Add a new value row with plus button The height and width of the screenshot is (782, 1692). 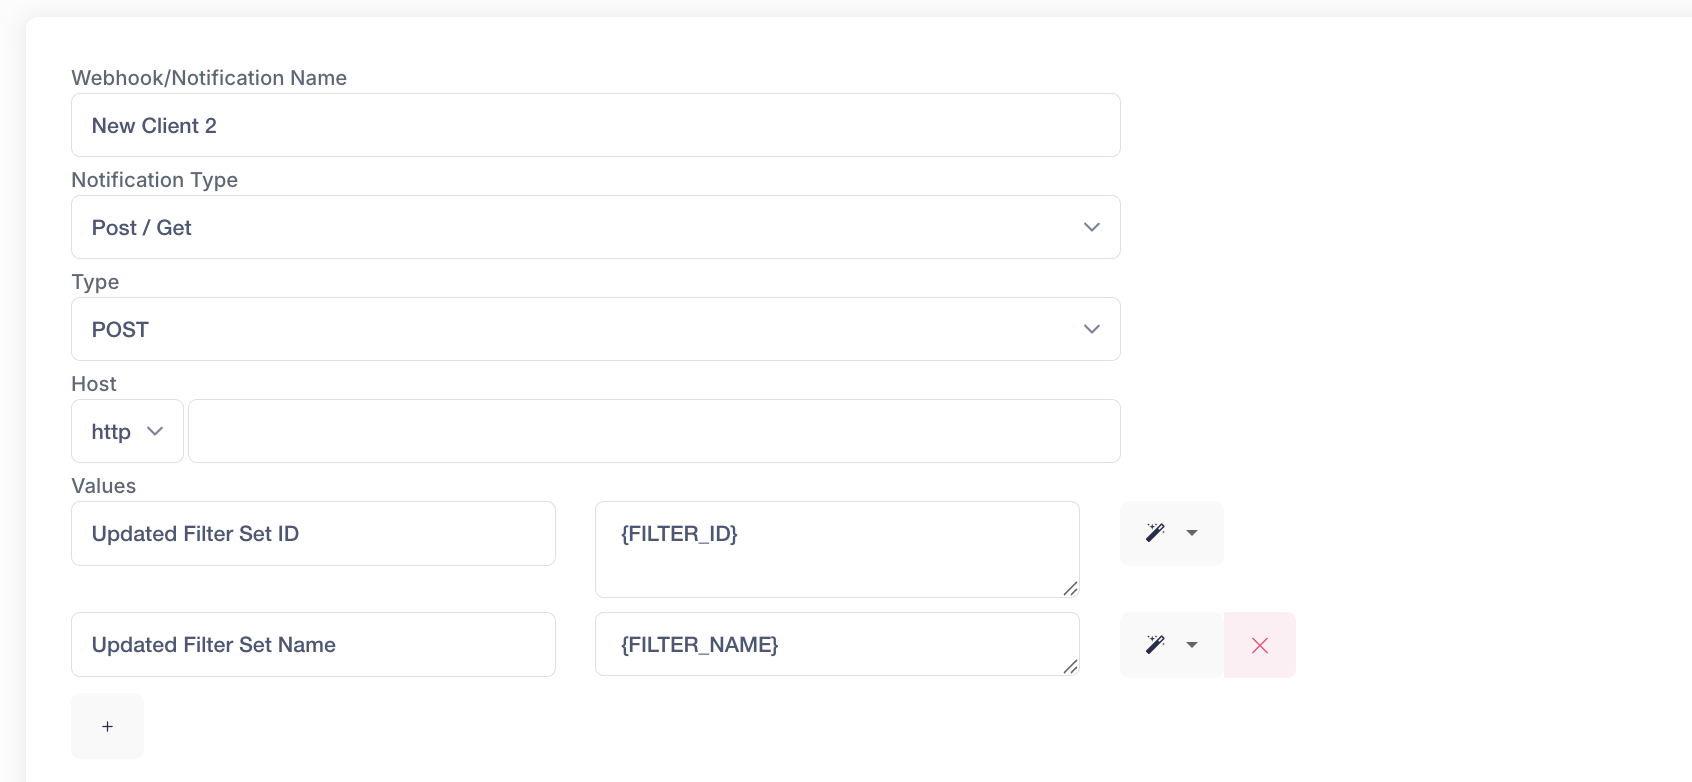click(107, 726)
